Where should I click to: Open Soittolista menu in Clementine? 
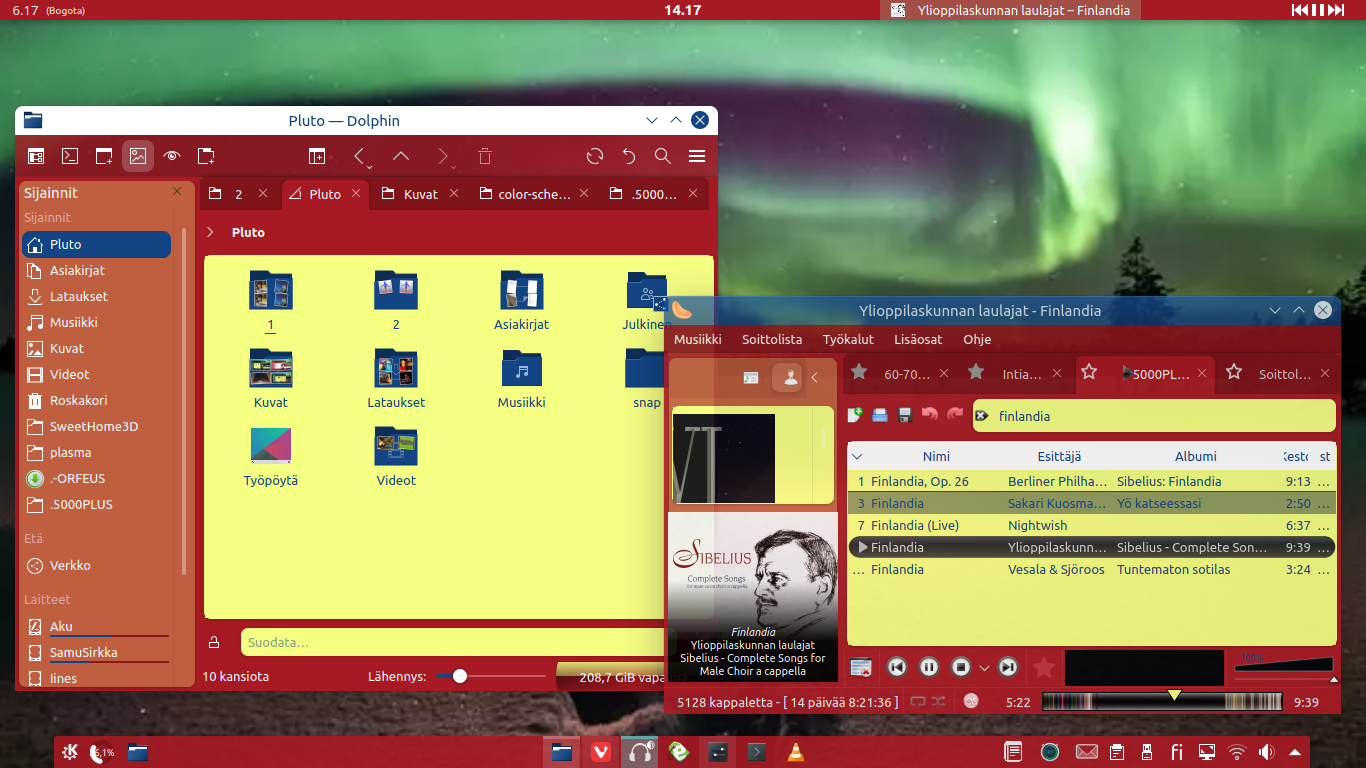(x=772, y=339)
